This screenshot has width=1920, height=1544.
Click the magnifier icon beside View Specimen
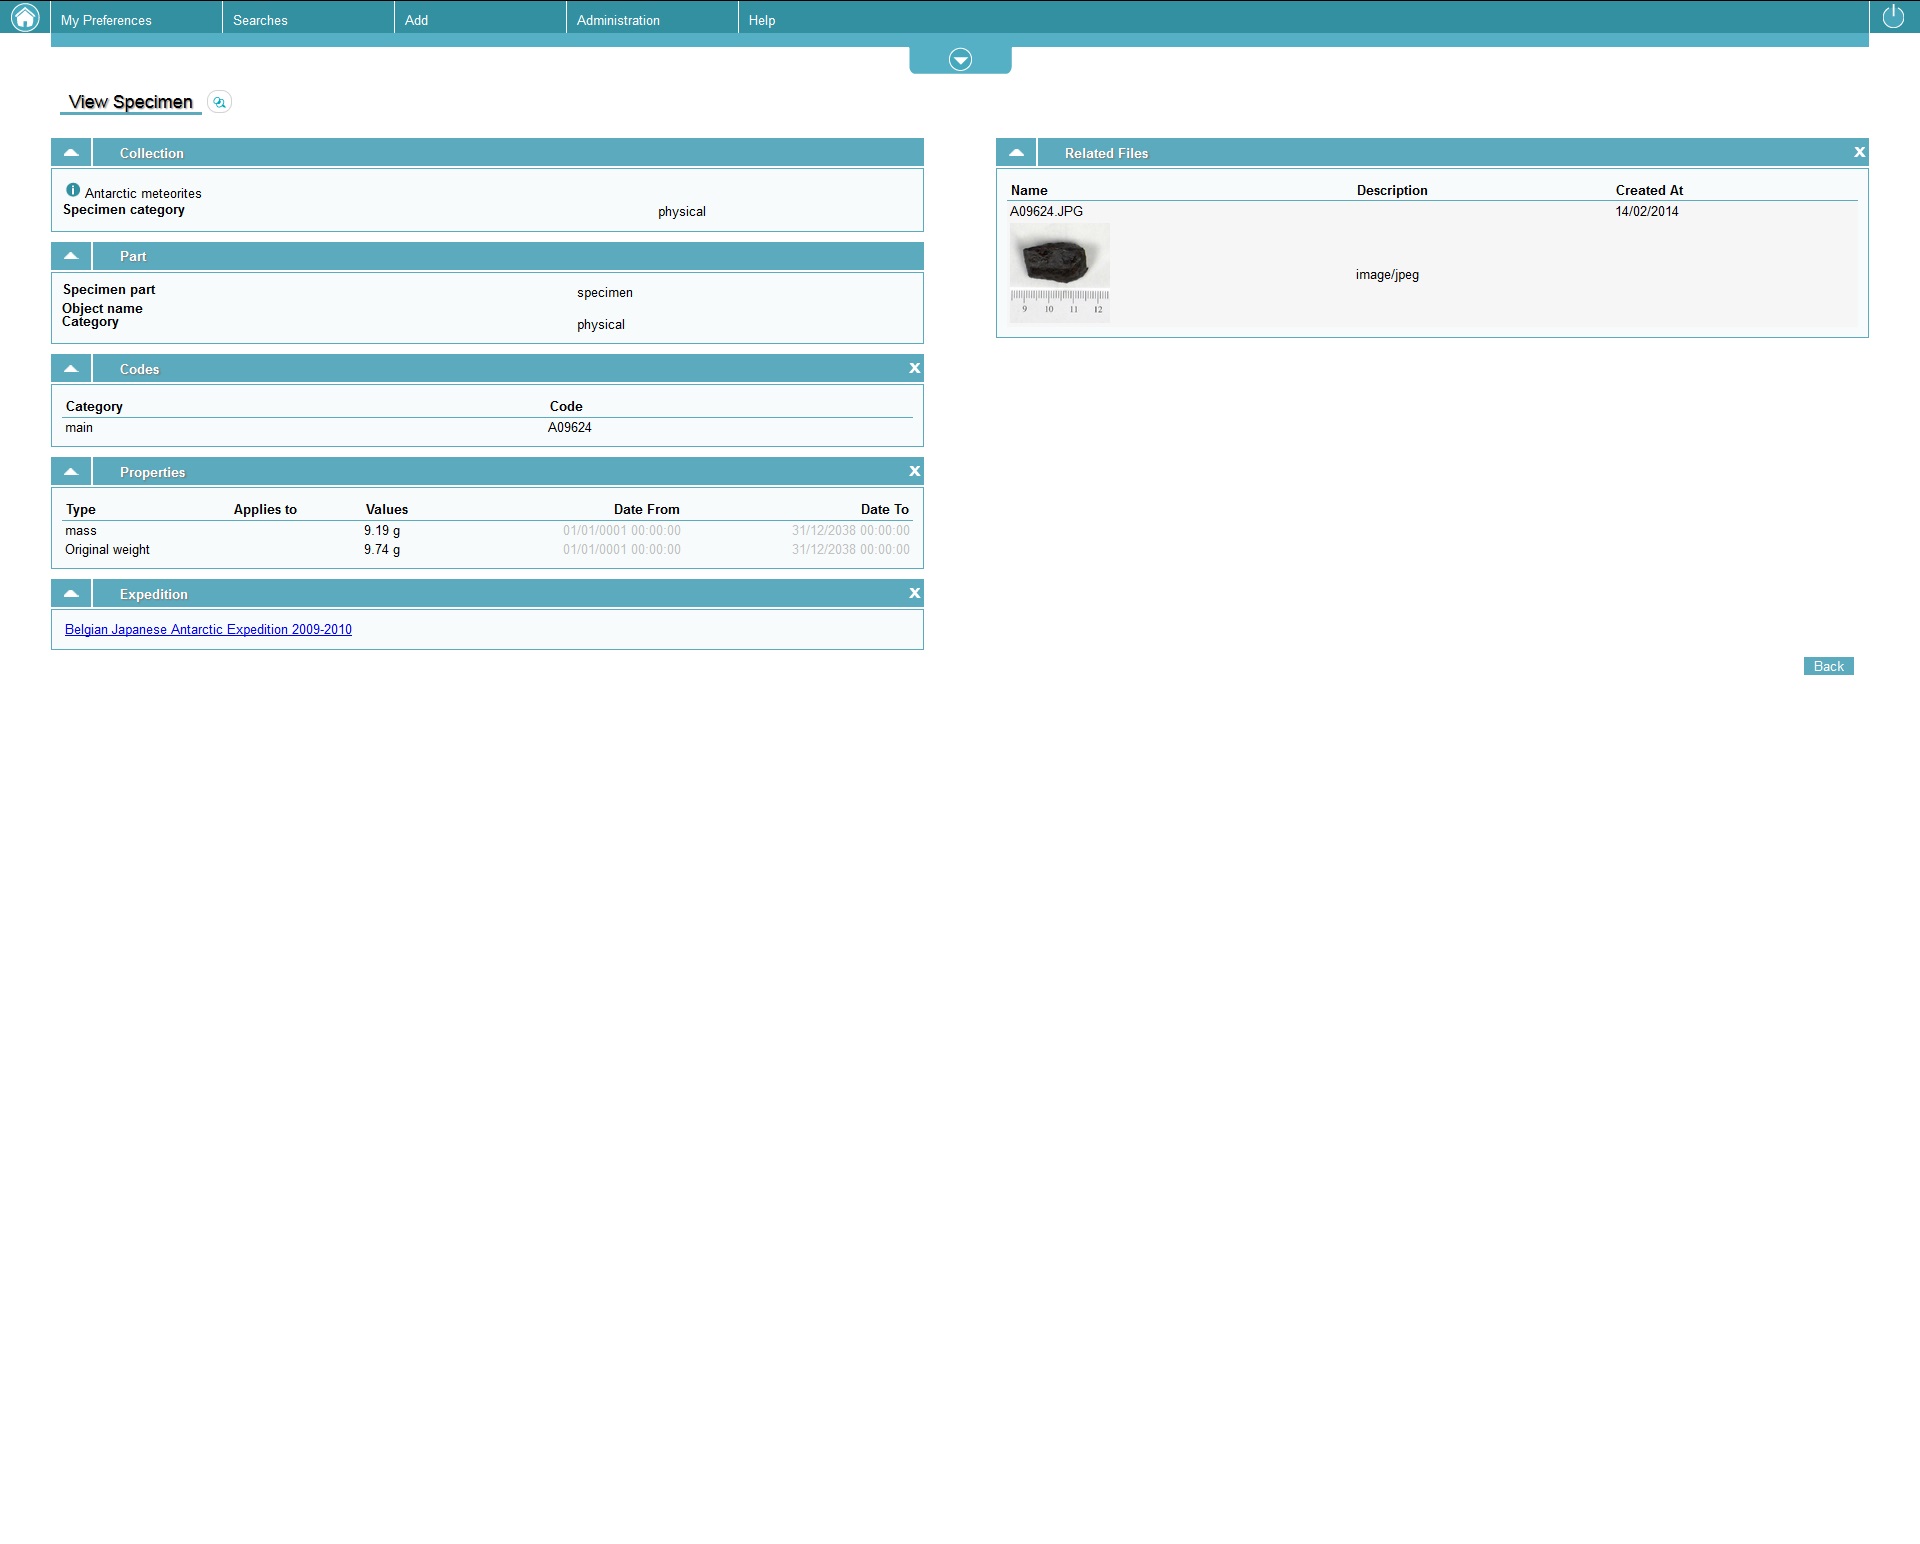[219, 102]
